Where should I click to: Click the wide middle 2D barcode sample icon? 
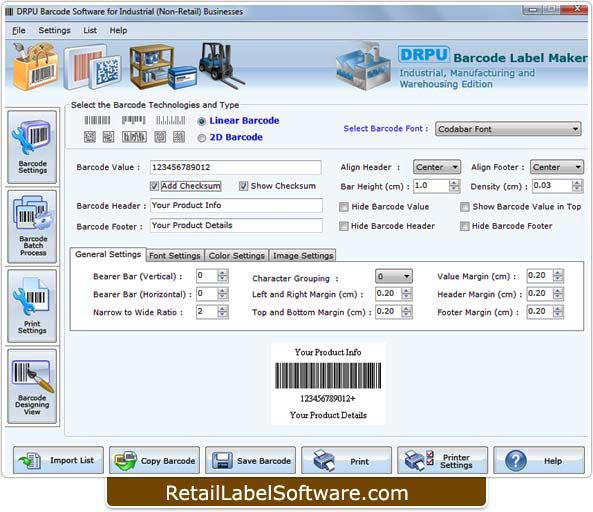pos(134,137)
